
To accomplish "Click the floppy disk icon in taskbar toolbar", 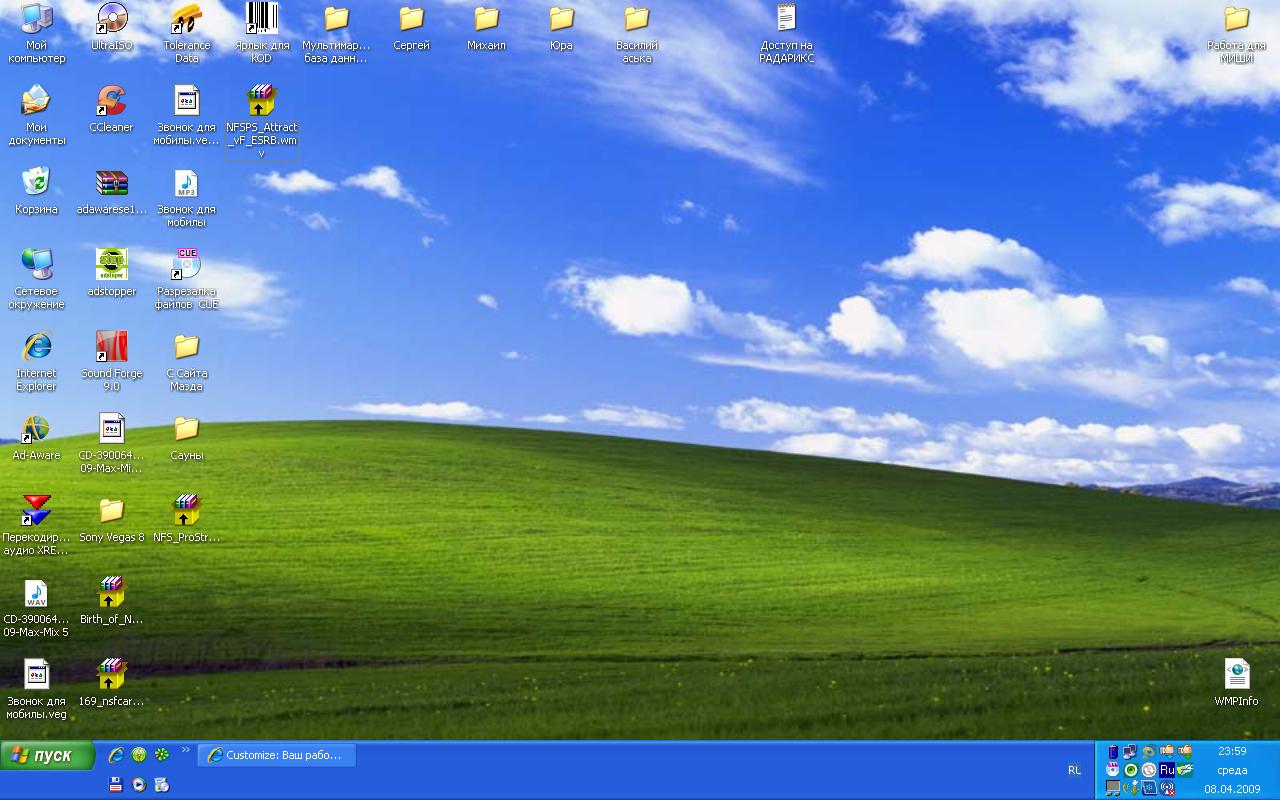I will [x=116, y=785].
